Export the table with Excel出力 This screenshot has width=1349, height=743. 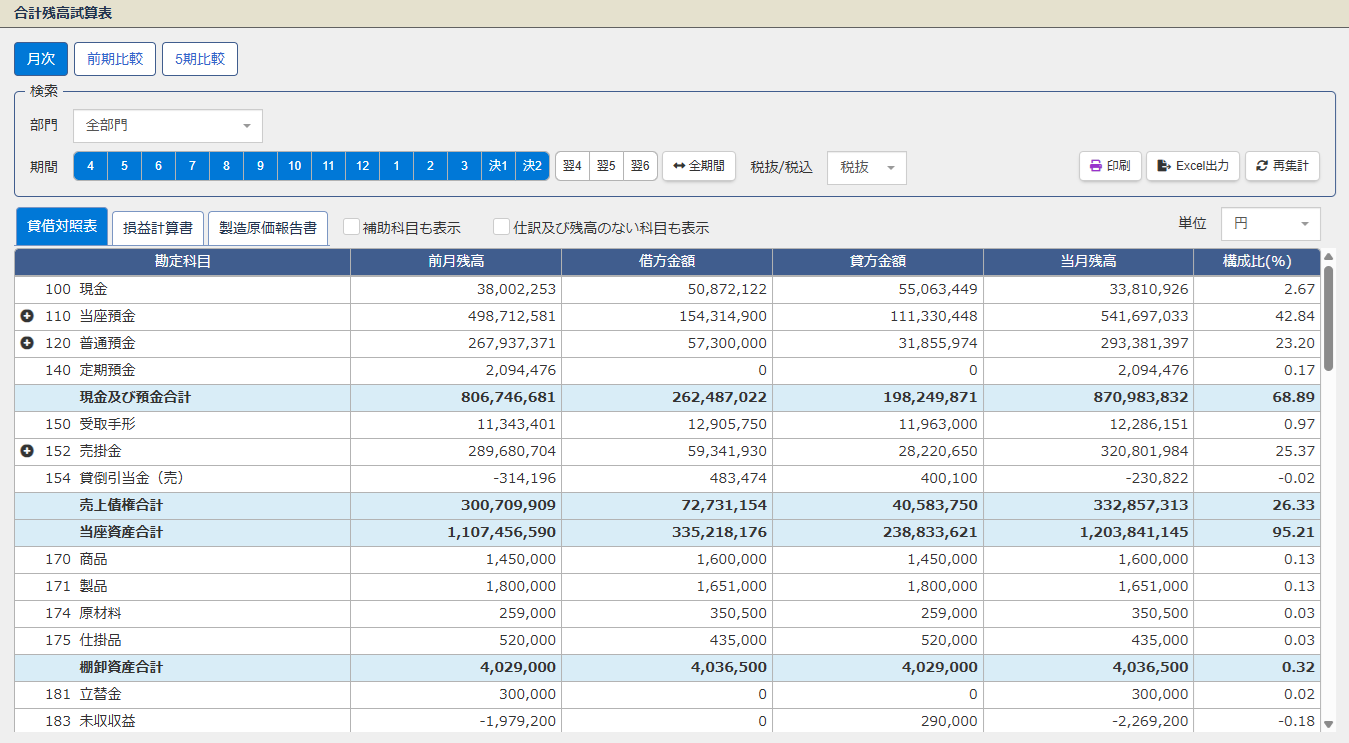1192,166
